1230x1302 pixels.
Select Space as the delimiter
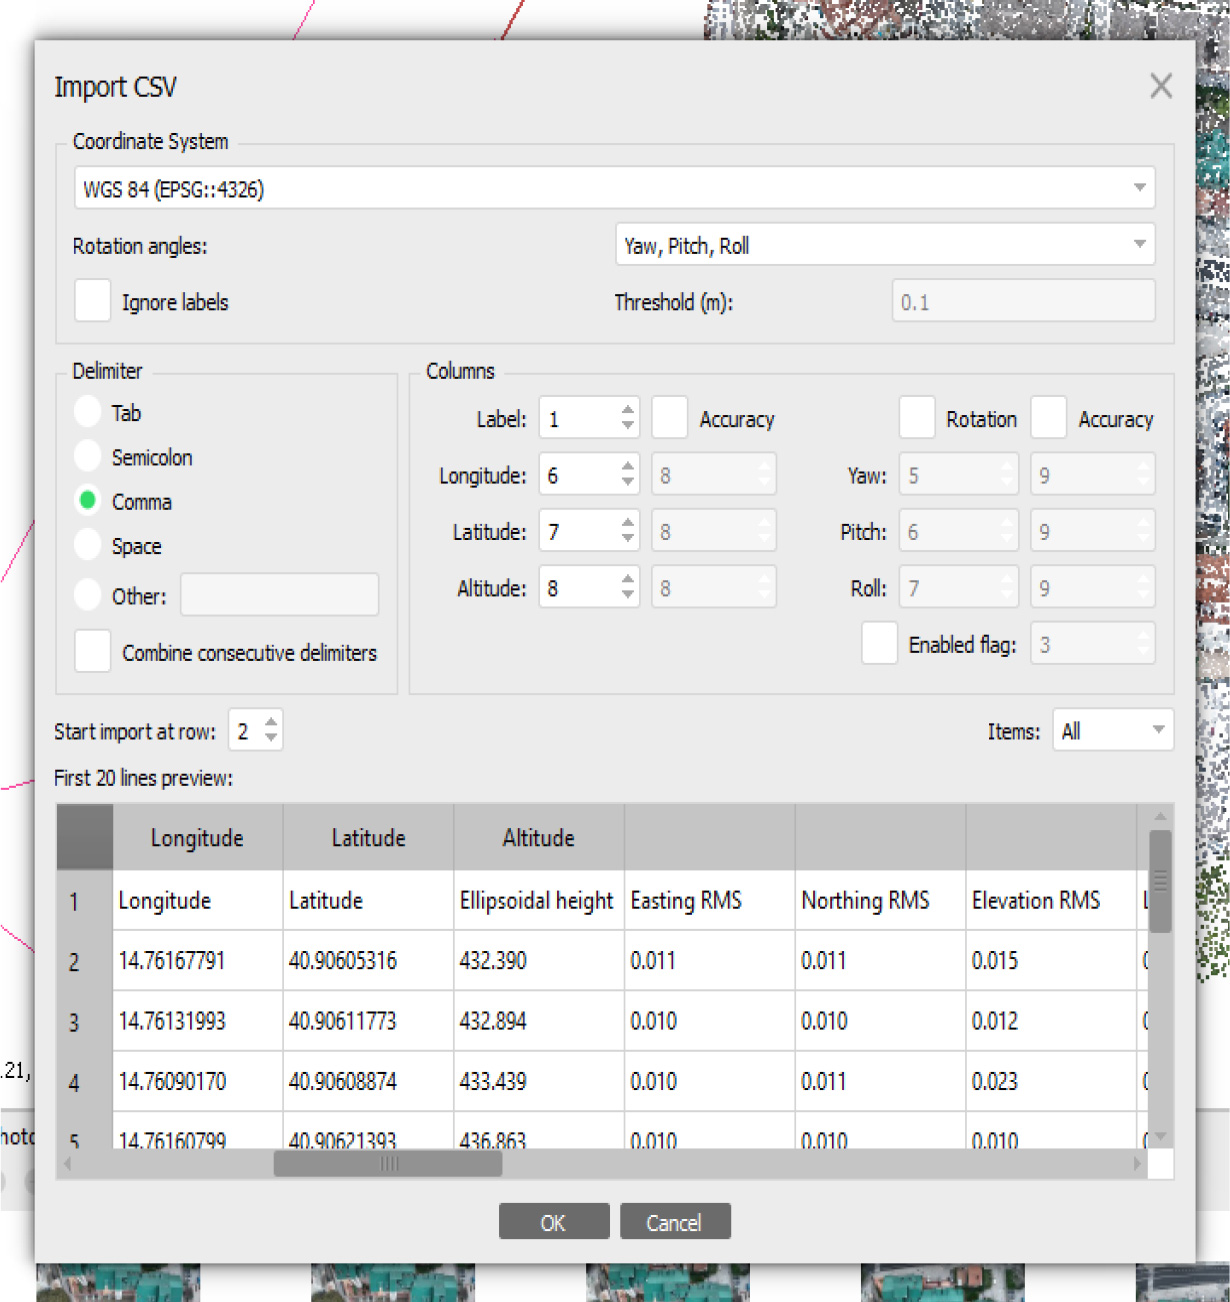pyautogui.click(x=88, y=545)
